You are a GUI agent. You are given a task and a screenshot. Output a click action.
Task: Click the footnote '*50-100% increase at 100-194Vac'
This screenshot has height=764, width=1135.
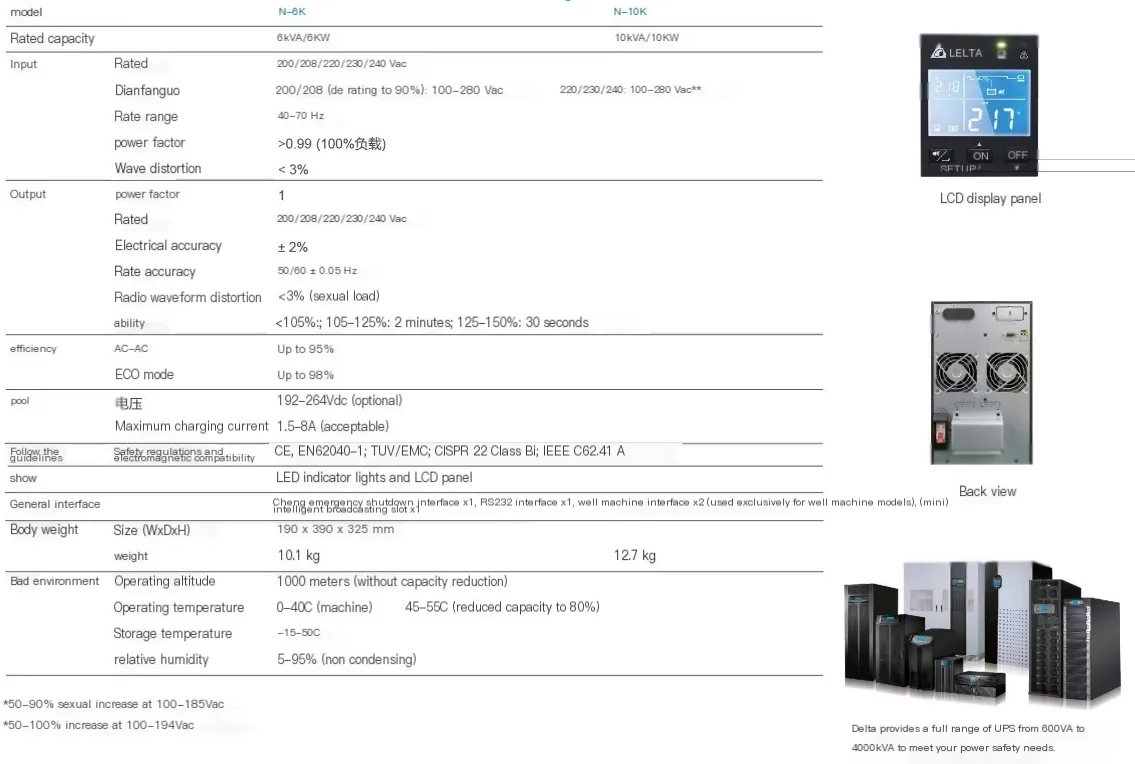point(98,725)
